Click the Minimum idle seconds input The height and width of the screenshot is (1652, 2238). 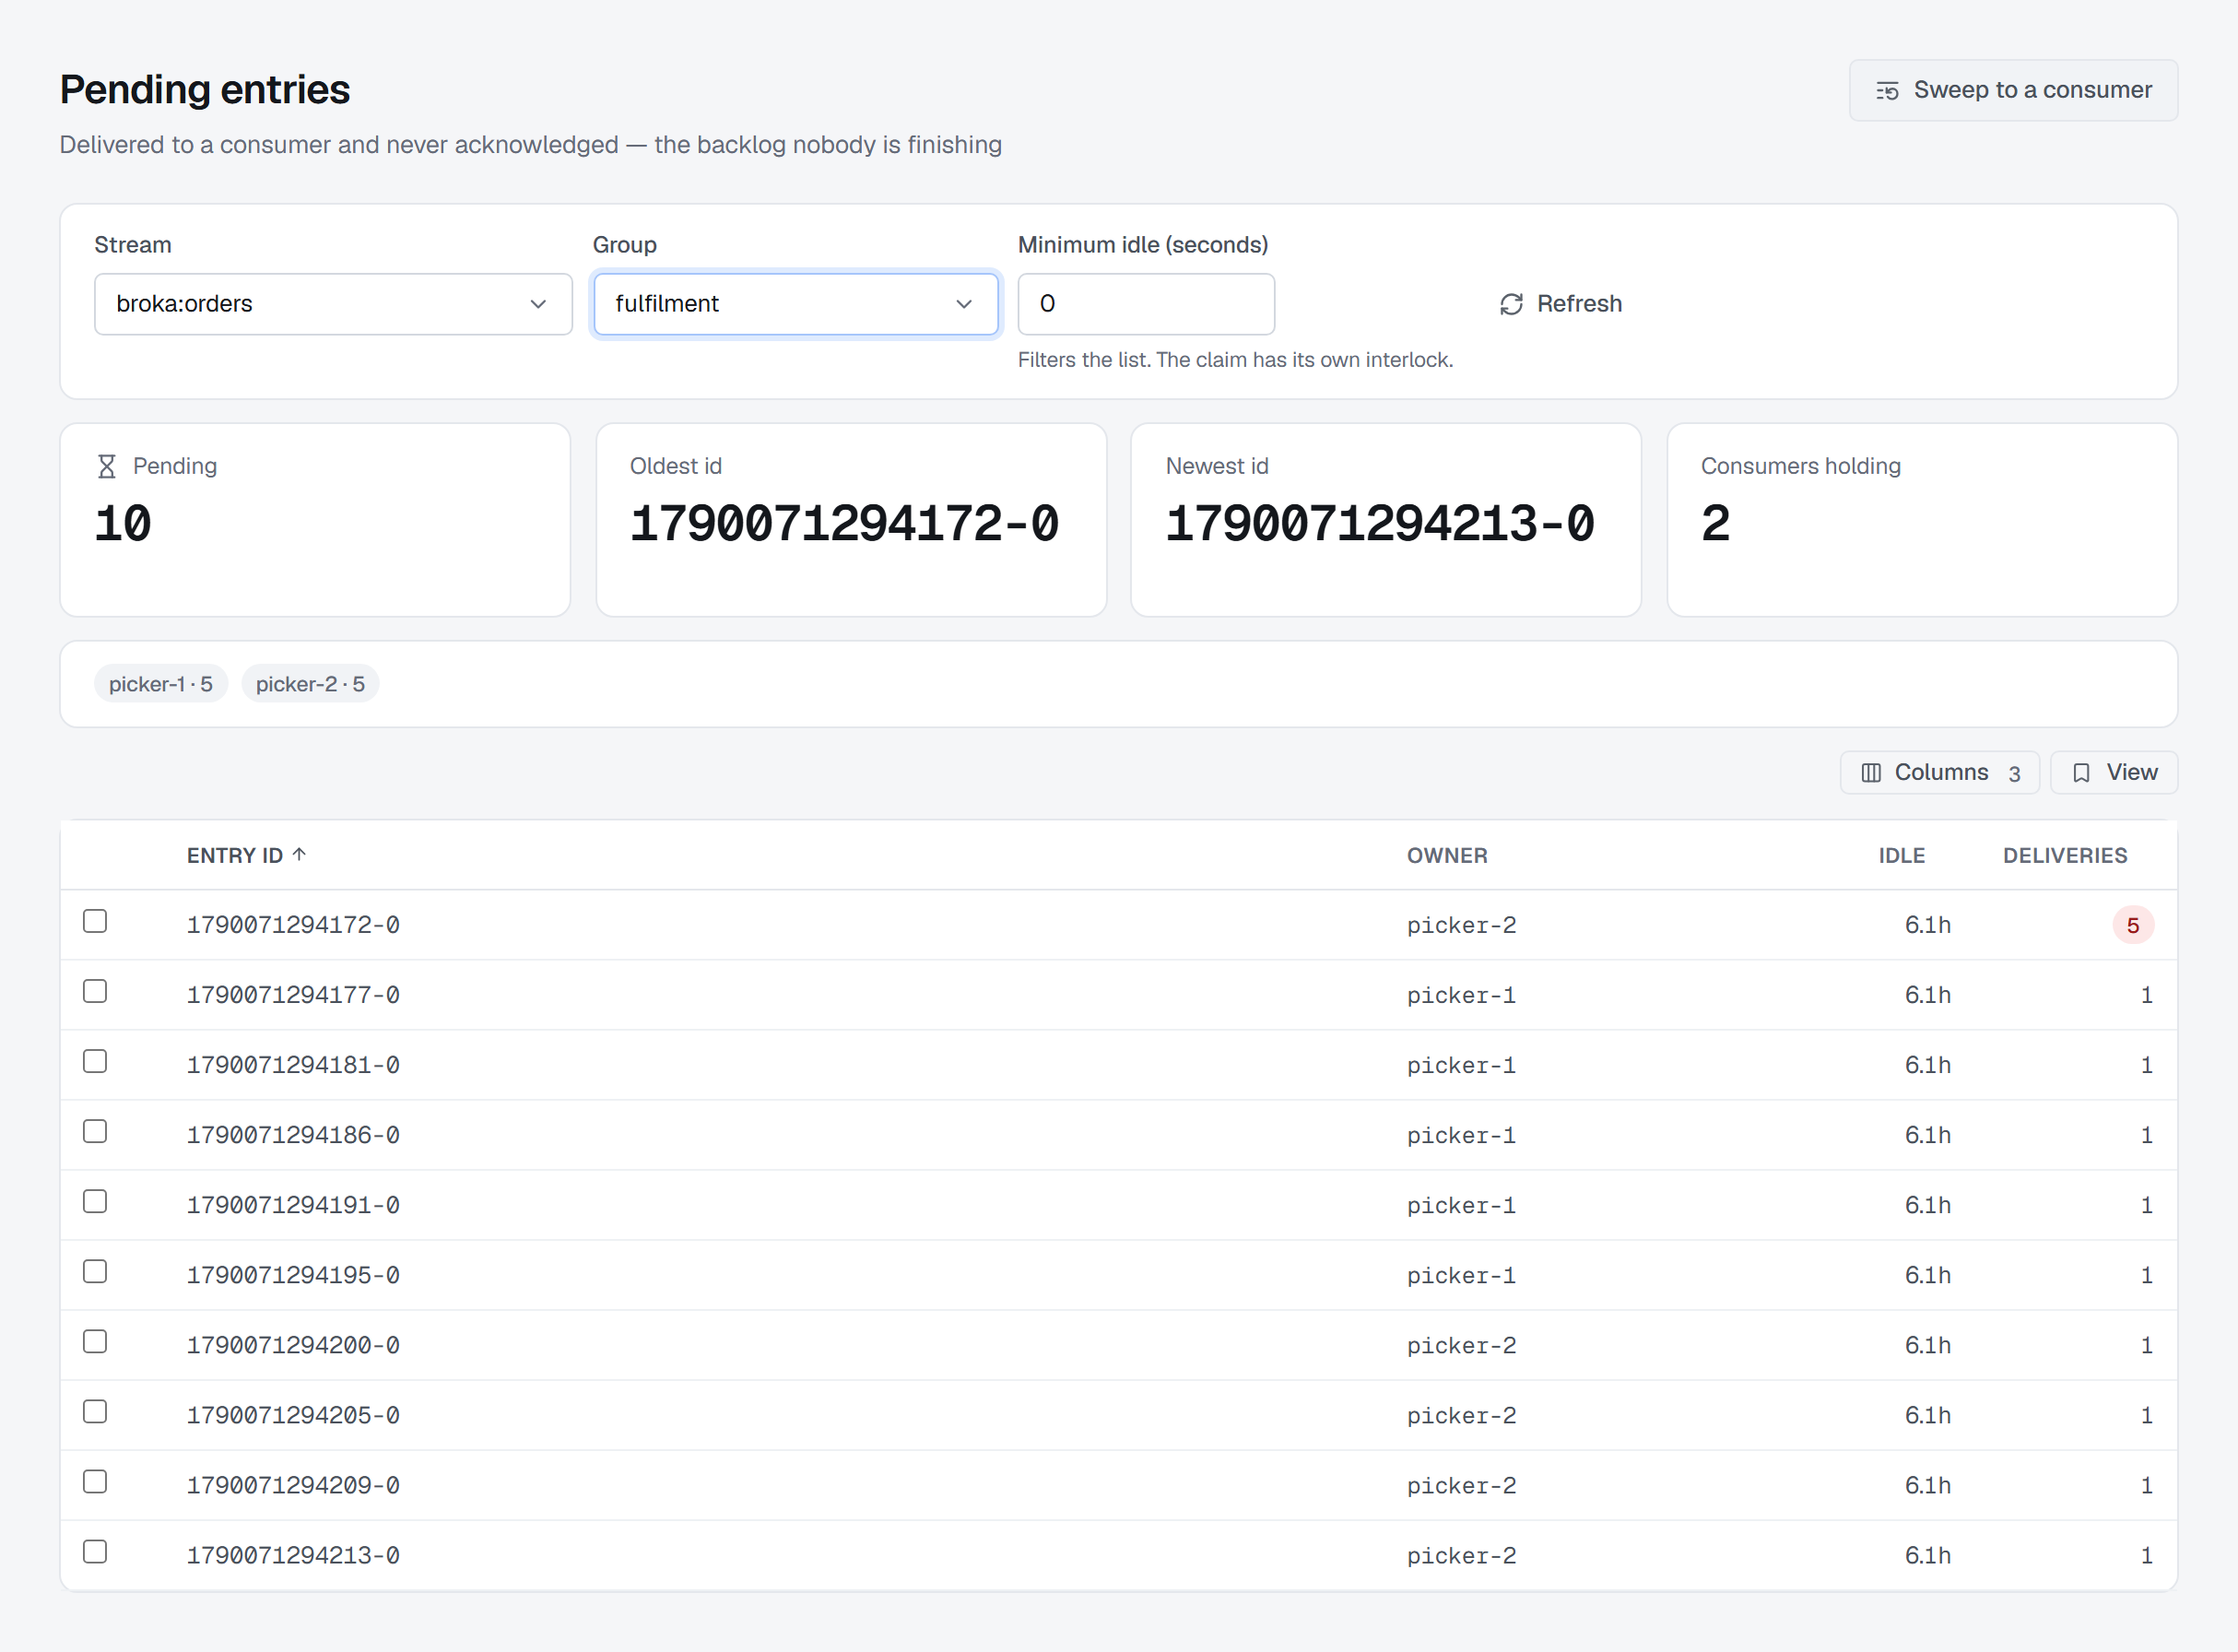[x=1146, y=304]
